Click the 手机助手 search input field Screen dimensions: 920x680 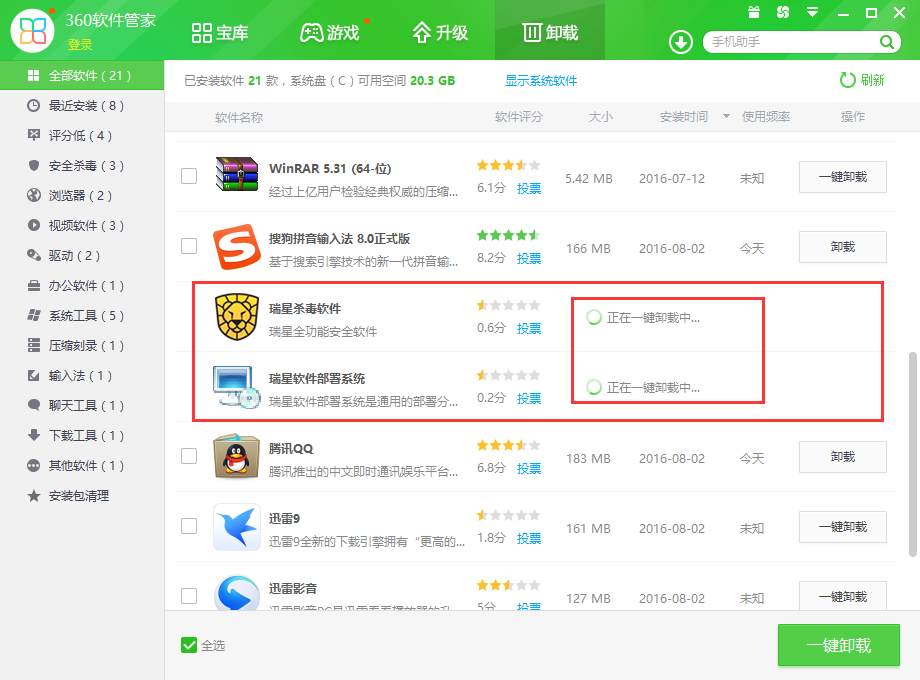click(792, 42)
